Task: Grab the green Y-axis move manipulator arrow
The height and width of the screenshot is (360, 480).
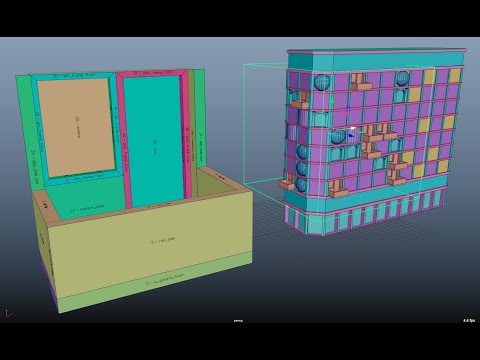Action: pos(332,100)
